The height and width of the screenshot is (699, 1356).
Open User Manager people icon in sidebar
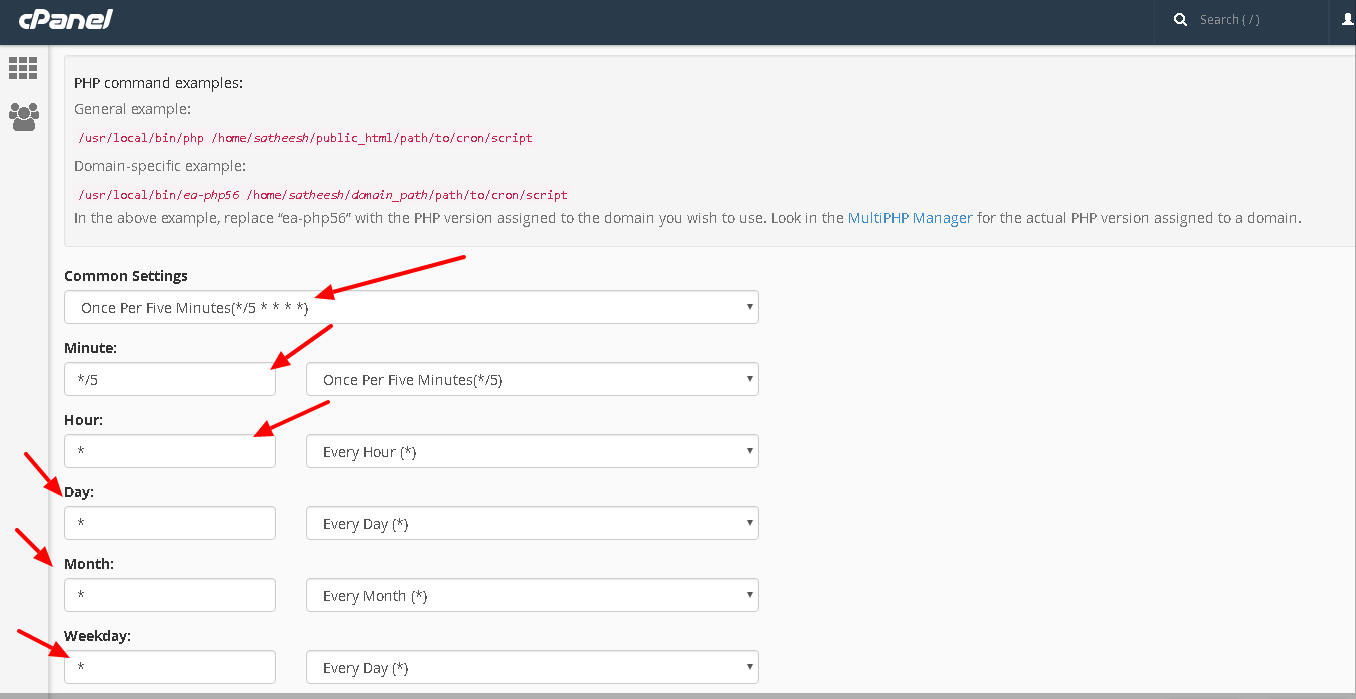tap(23, 117)
